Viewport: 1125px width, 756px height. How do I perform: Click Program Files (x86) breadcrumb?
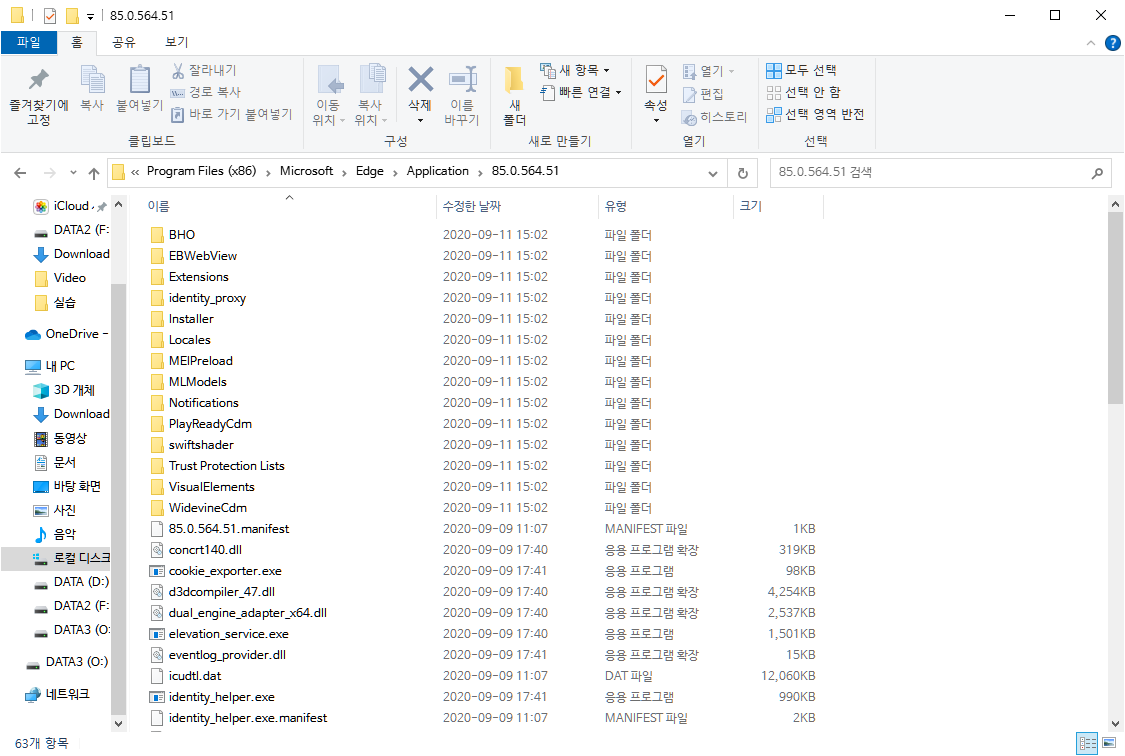point(202,171)
